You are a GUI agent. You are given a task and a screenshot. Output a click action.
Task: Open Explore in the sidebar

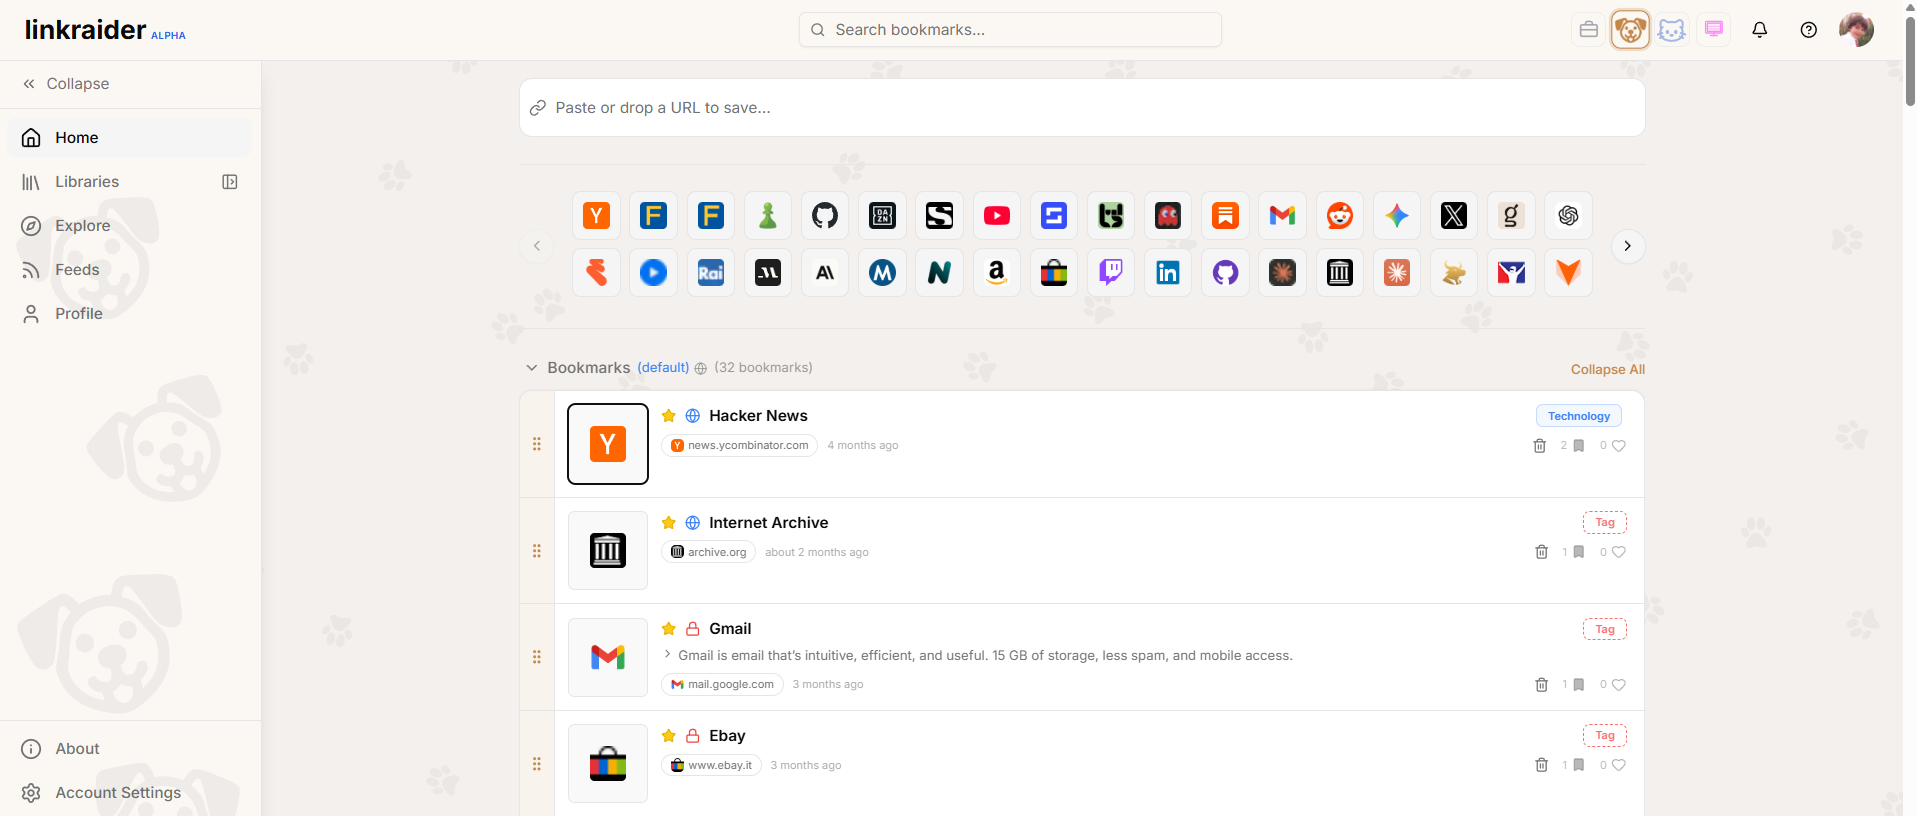pos(130,226)
